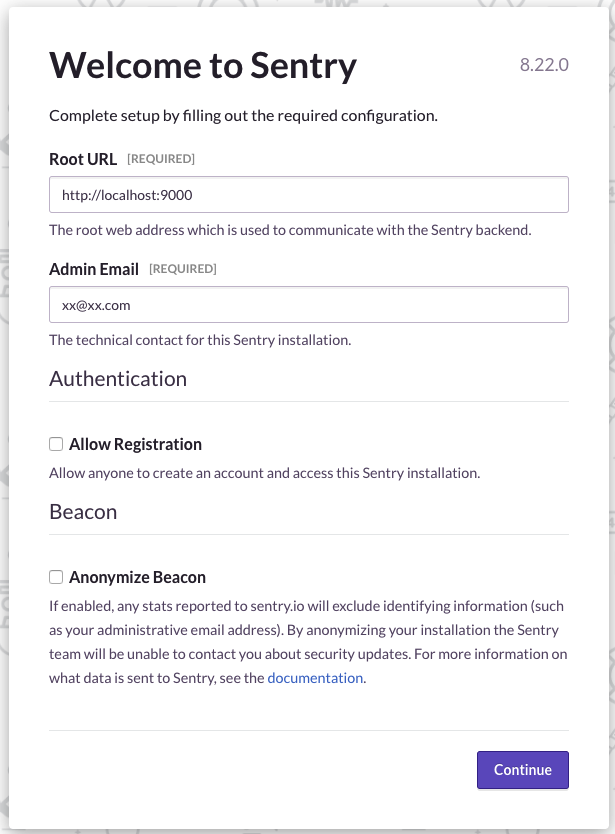Open the documentation link
Image resolution: width=615 pixels, height=834 pixels.
point(315,678)
